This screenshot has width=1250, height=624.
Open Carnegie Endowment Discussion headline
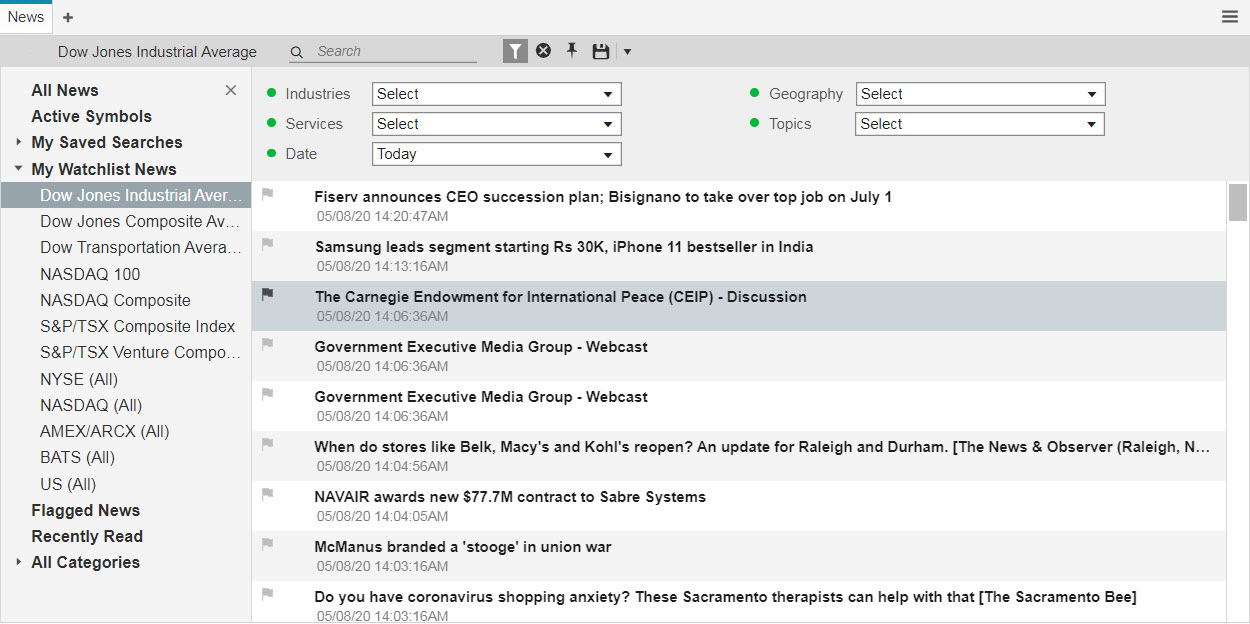pos(561,297)
